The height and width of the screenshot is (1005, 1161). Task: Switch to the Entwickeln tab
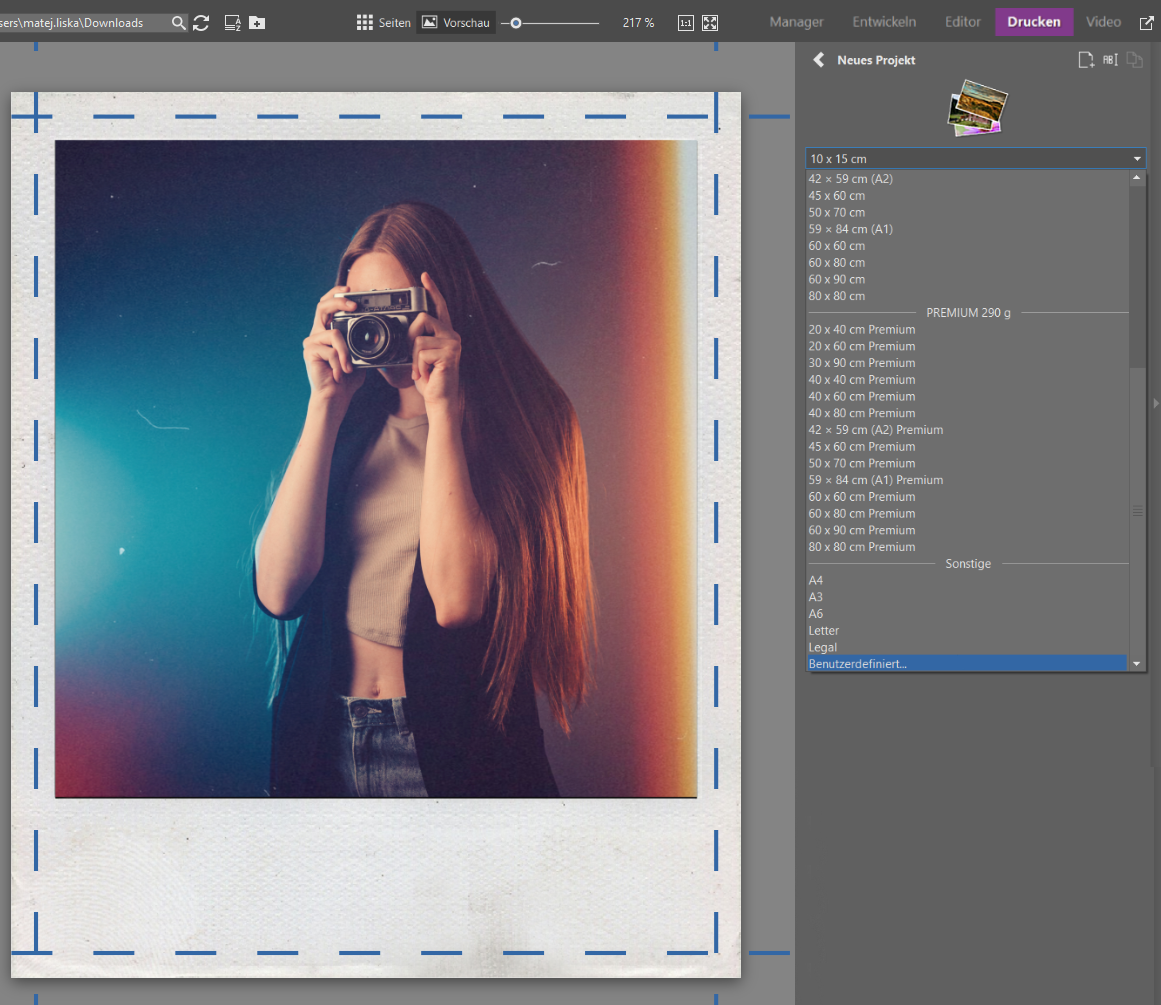click(884, 22)
